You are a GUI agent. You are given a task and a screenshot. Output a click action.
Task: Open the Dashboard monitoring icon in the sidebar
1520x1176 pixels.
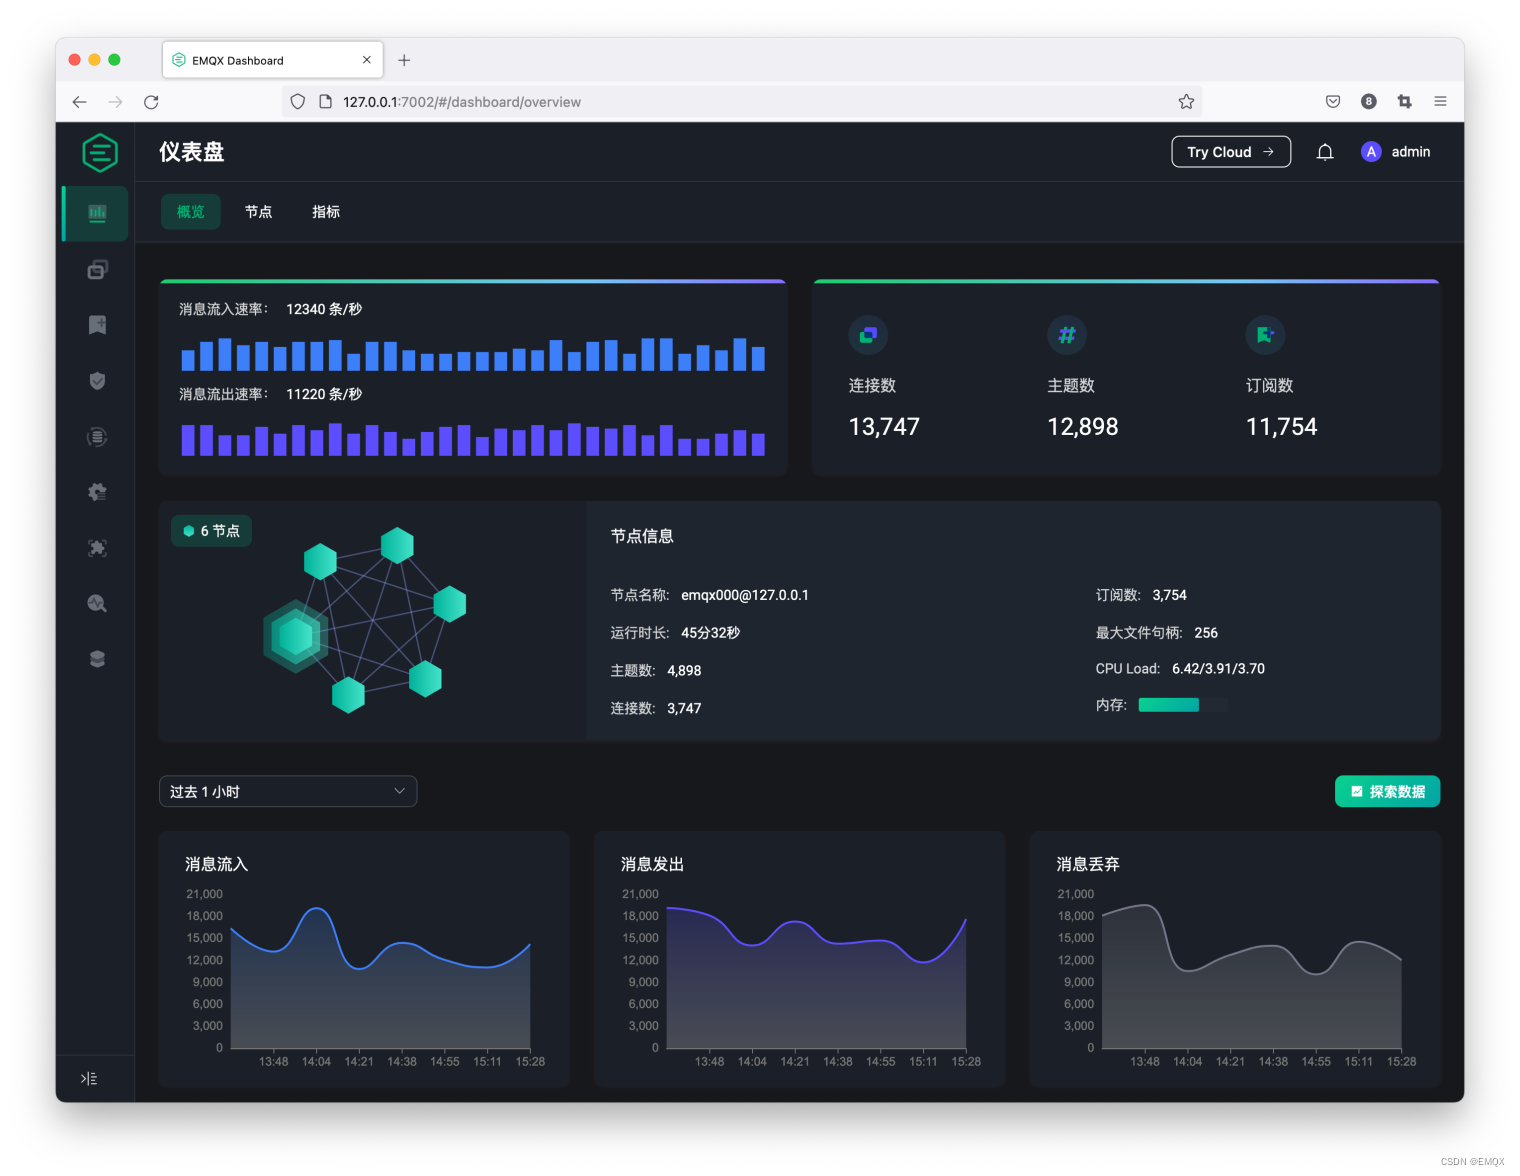point(95,213)
